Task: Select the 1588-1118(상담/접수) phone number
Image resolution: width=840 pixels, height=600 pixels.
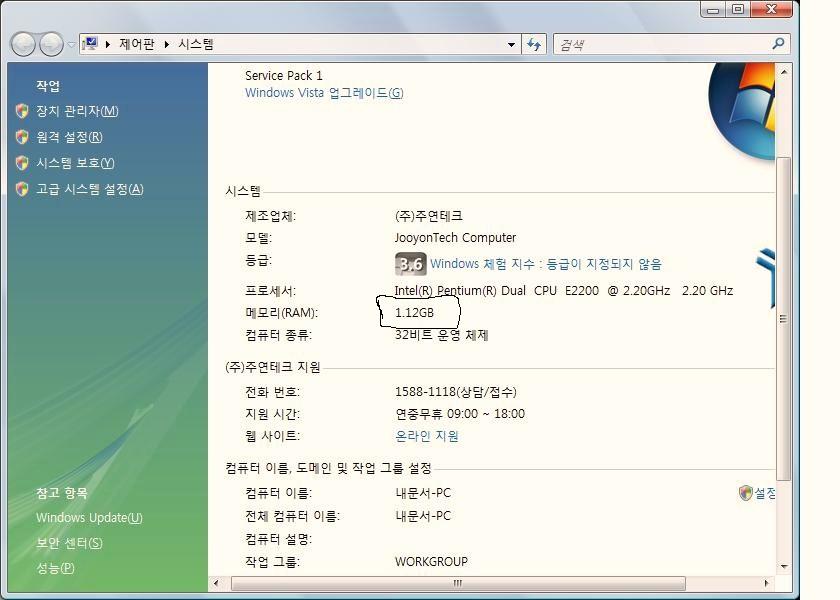Action: 456,392
